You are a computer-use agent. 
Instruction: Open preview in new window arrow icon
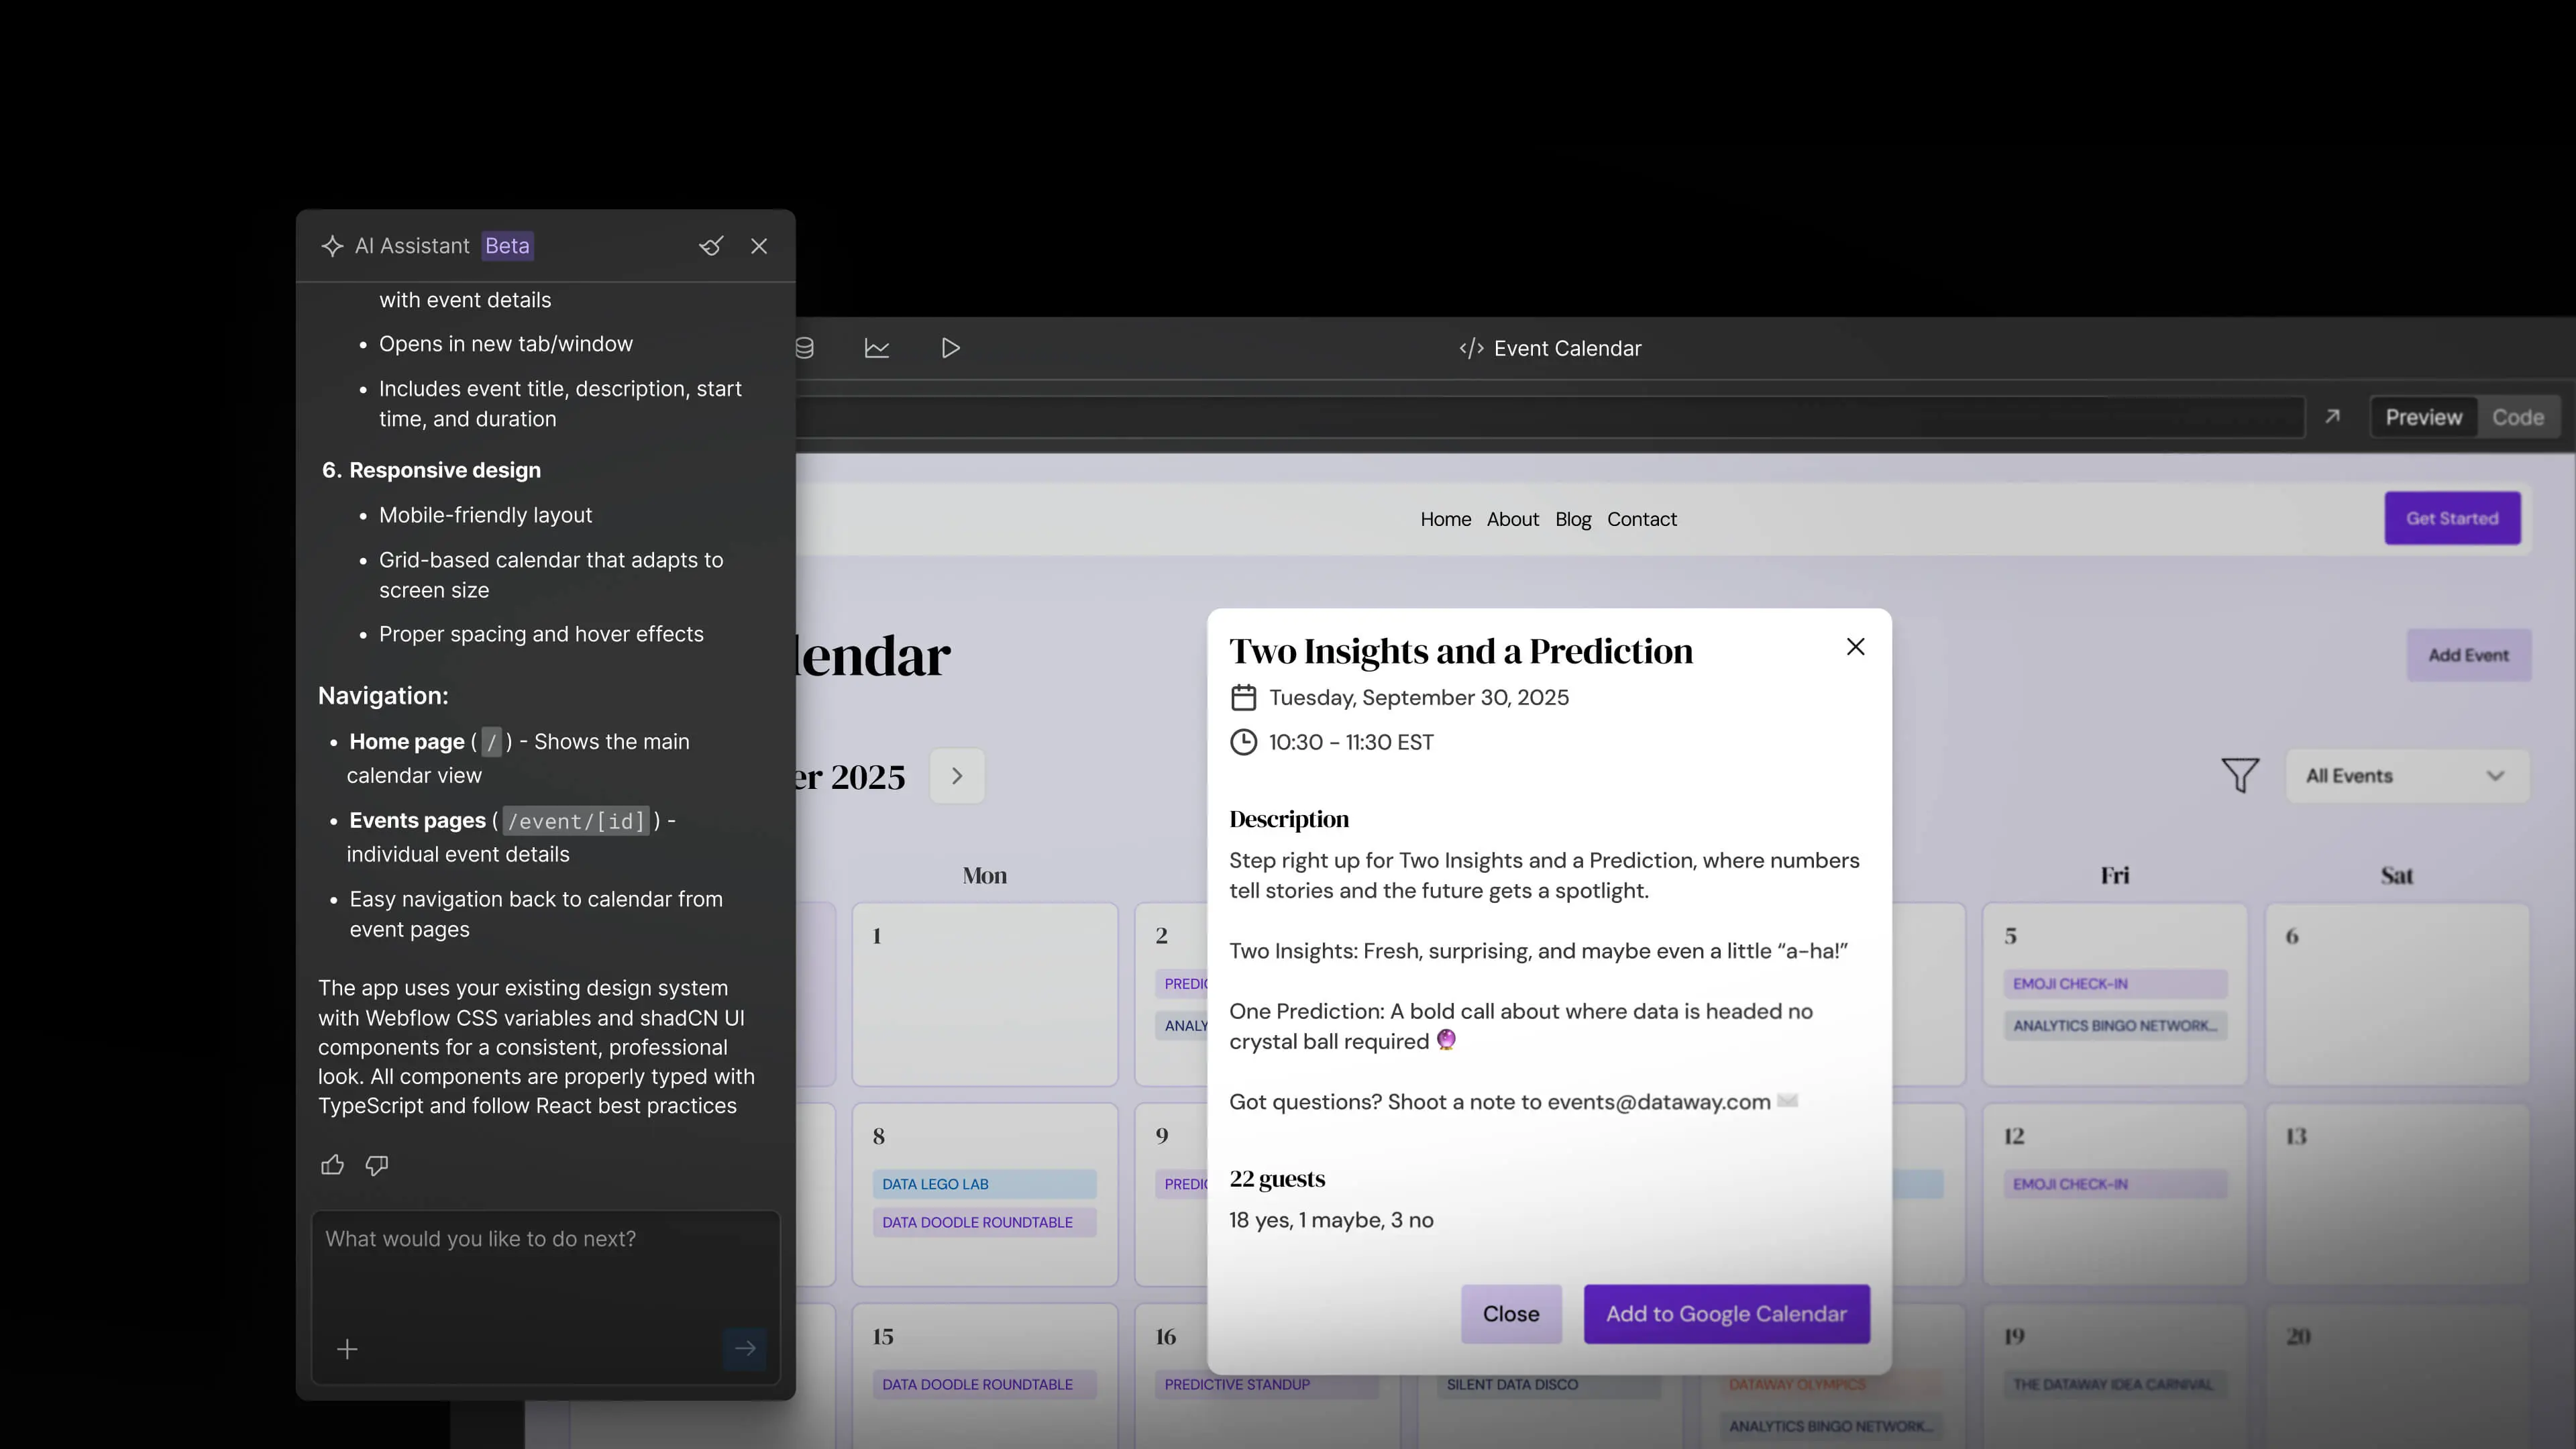click(x=2332, y=417)
